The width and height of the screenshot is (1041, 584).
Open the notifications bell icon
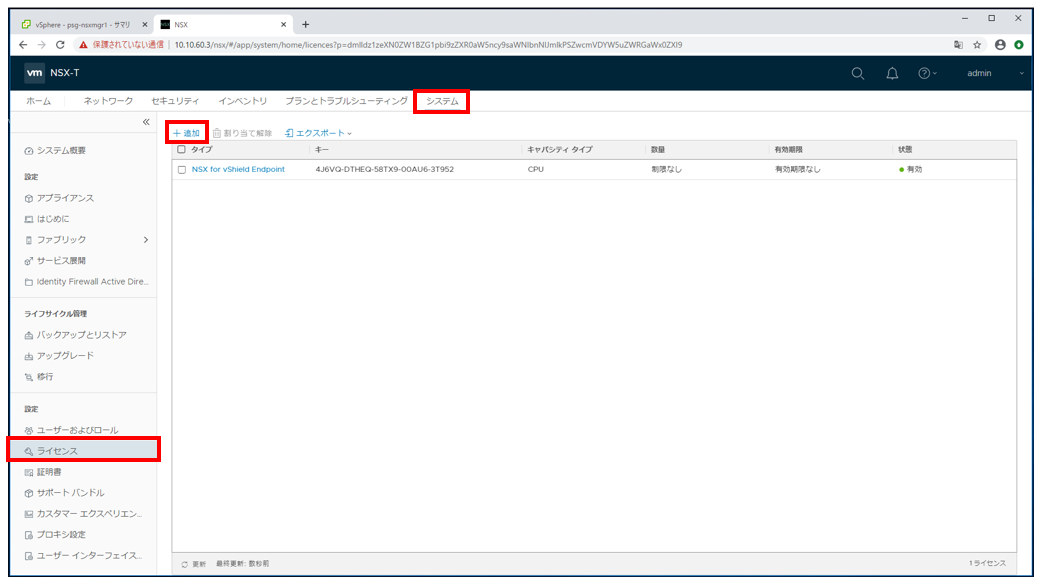click(x=892, y=74)
